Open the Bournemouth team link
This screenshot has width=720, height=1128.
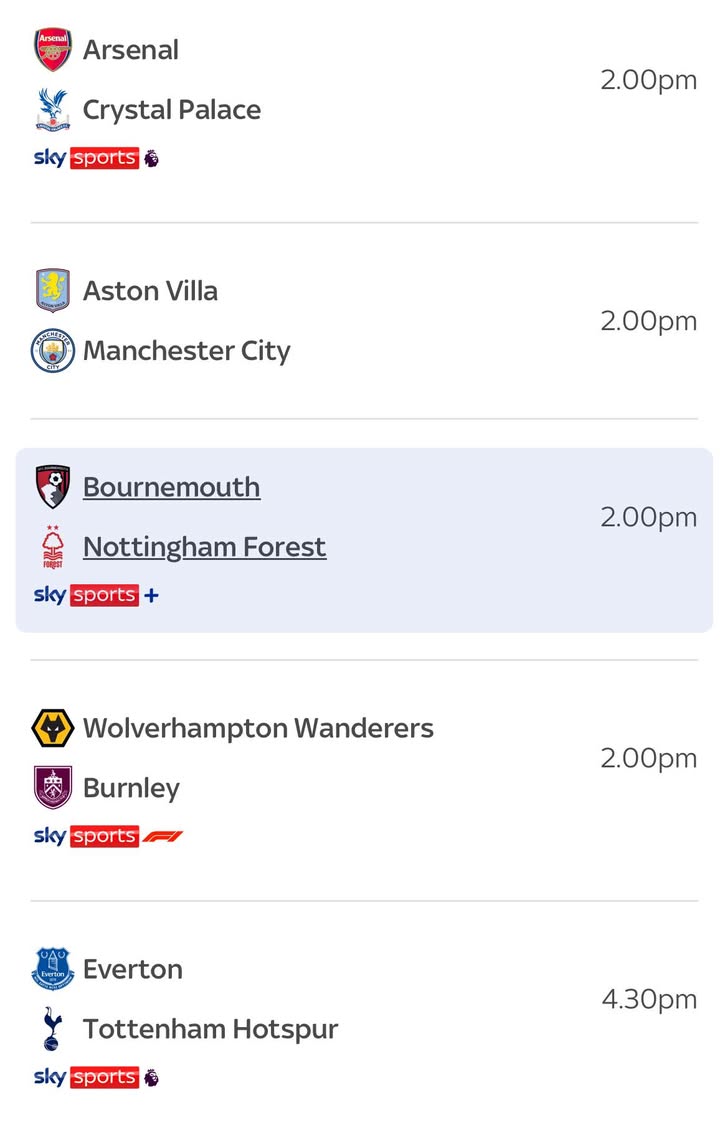tap(171, 487)
